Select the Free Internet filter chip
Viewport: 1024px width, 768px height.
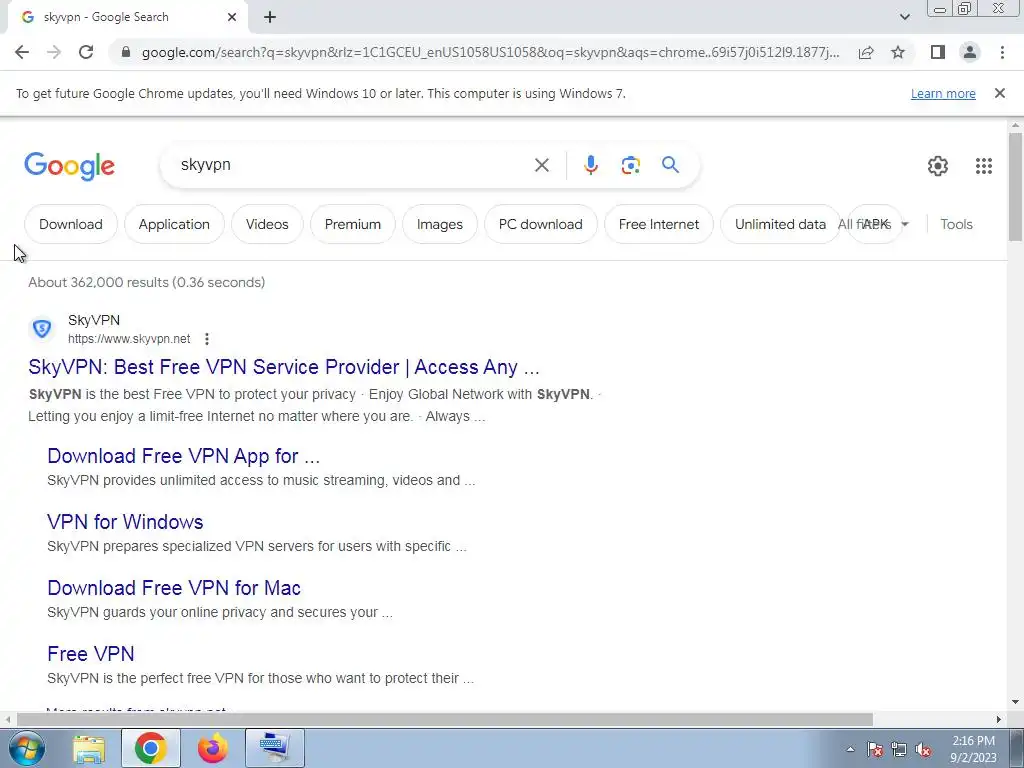click(x=659, y=224)
